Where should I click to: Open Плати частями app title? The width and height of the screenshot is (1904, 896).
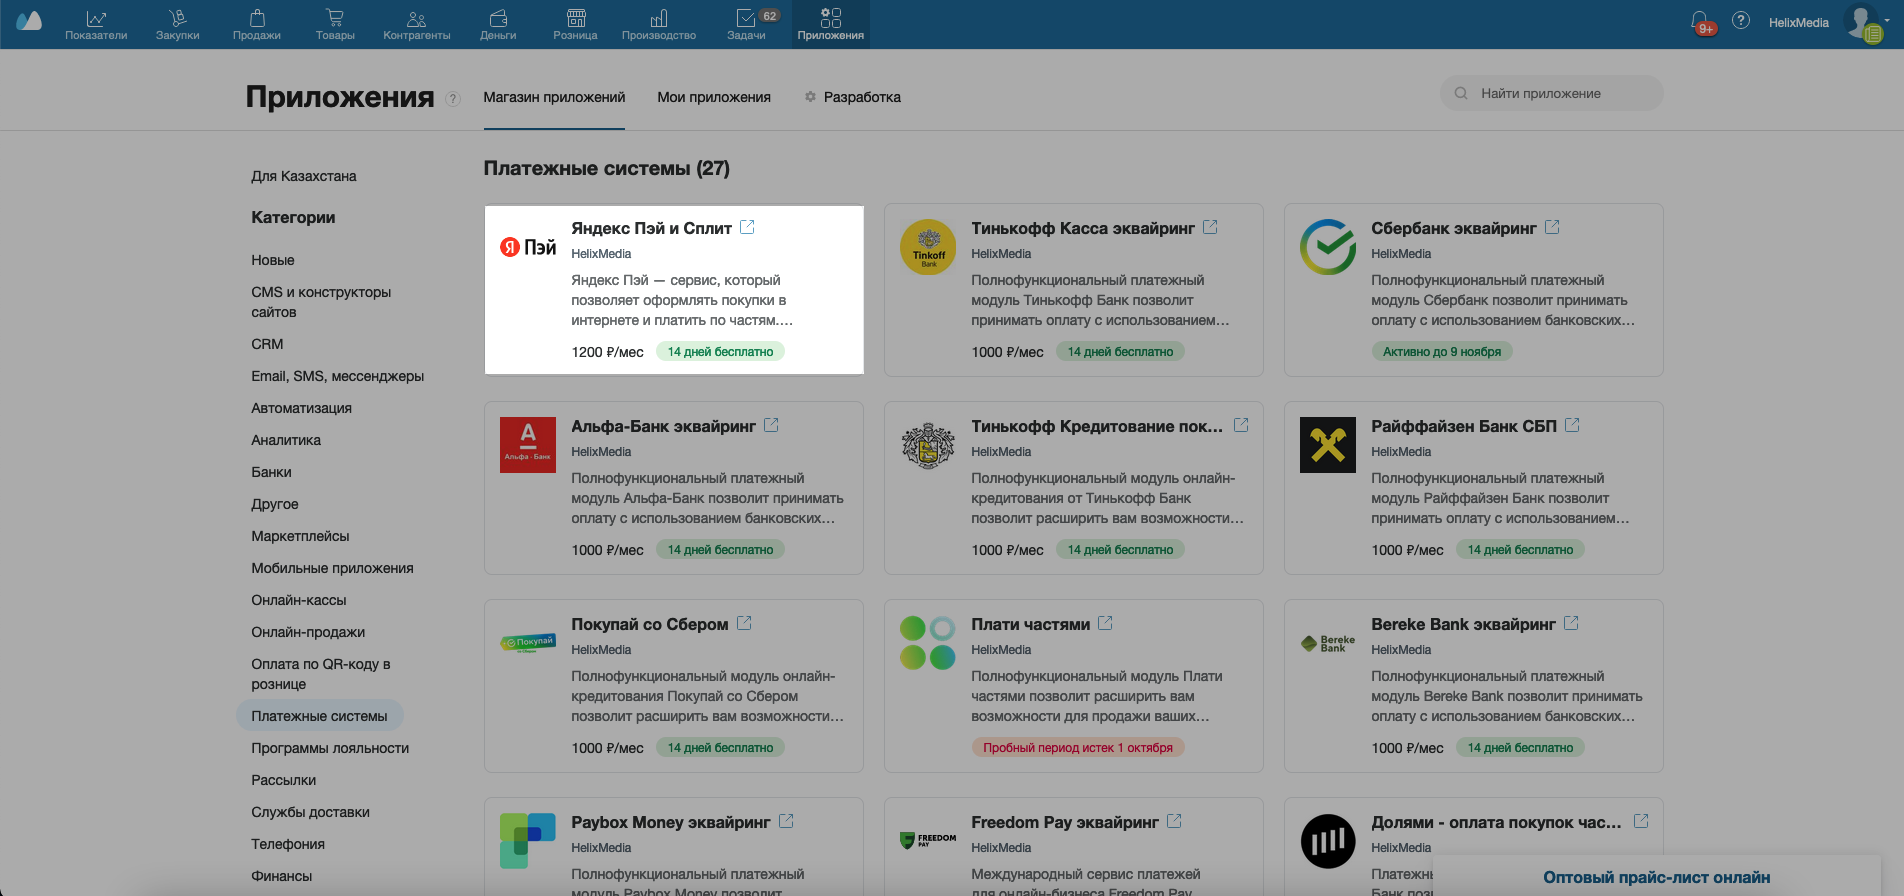1031,624
